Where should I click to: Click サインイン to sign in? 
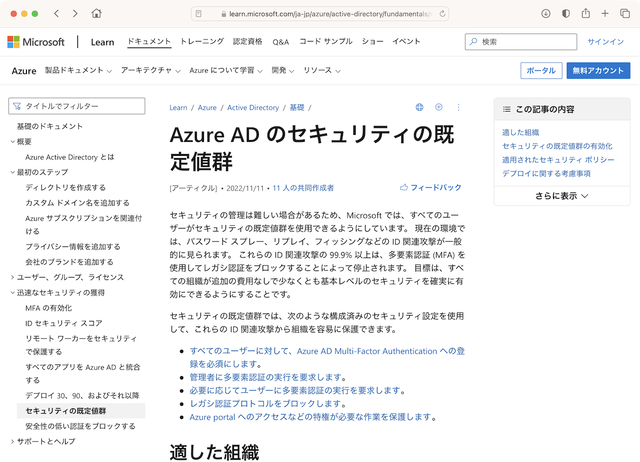606,42
